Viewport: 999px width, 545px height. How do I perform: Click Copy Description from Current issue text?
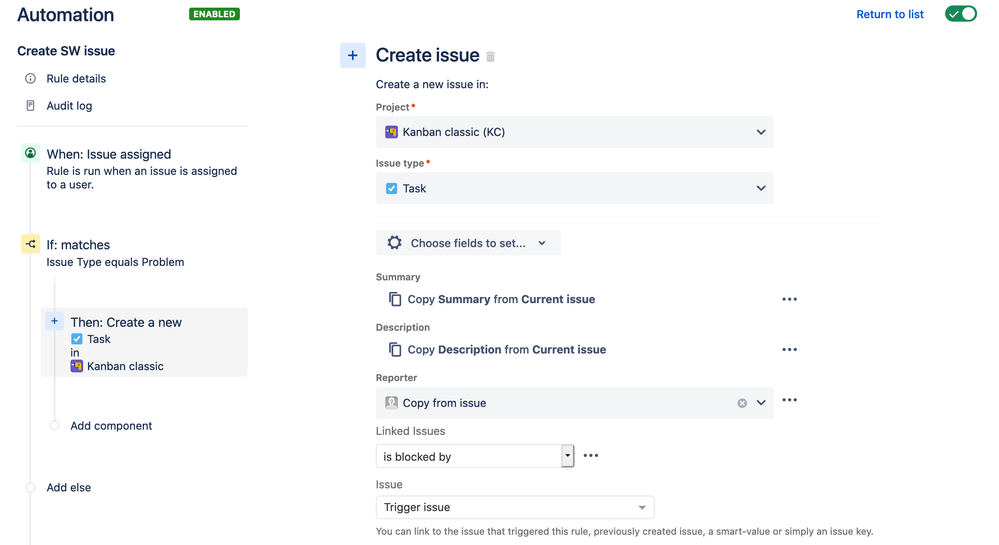coord(507,349)
